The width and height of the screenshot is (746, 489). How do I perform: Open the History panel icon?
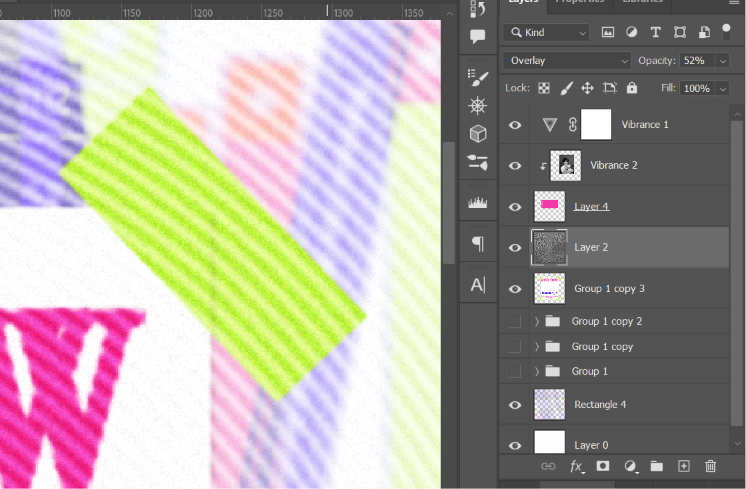point(478,9)
